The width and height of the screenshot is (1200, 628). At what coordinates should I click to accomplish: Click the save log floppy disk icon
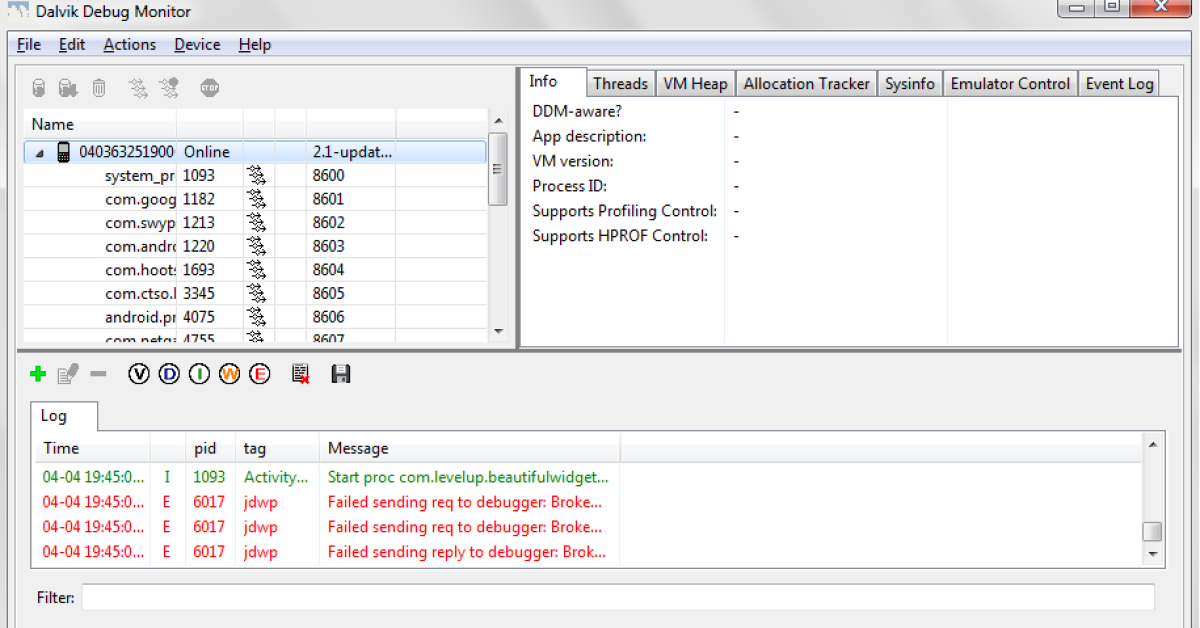(x=340, y=374)
